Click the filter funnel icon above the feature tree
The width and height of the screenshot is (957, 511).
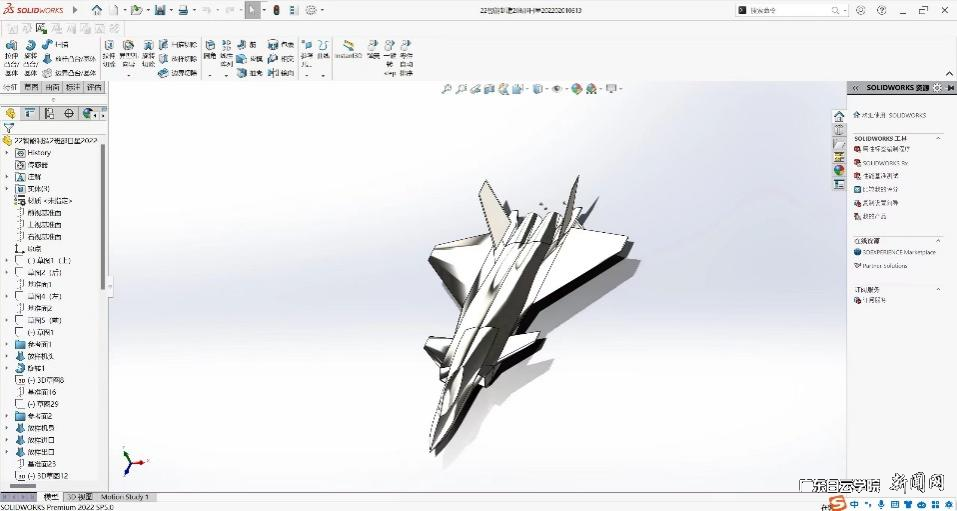tap(9, 128)
